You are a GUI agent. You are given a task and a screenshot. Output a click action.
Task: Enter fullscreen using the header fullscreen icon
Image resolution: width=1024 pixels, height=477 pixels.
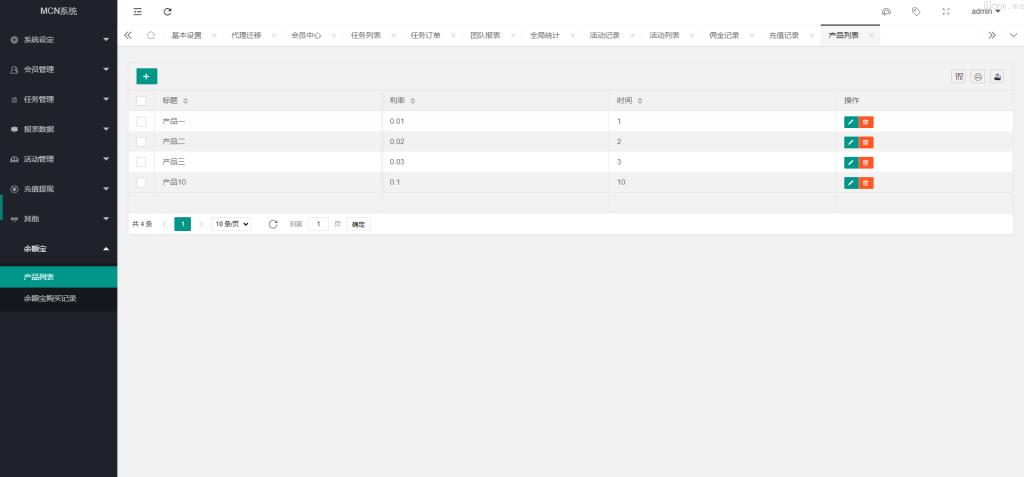pos(946,11)
